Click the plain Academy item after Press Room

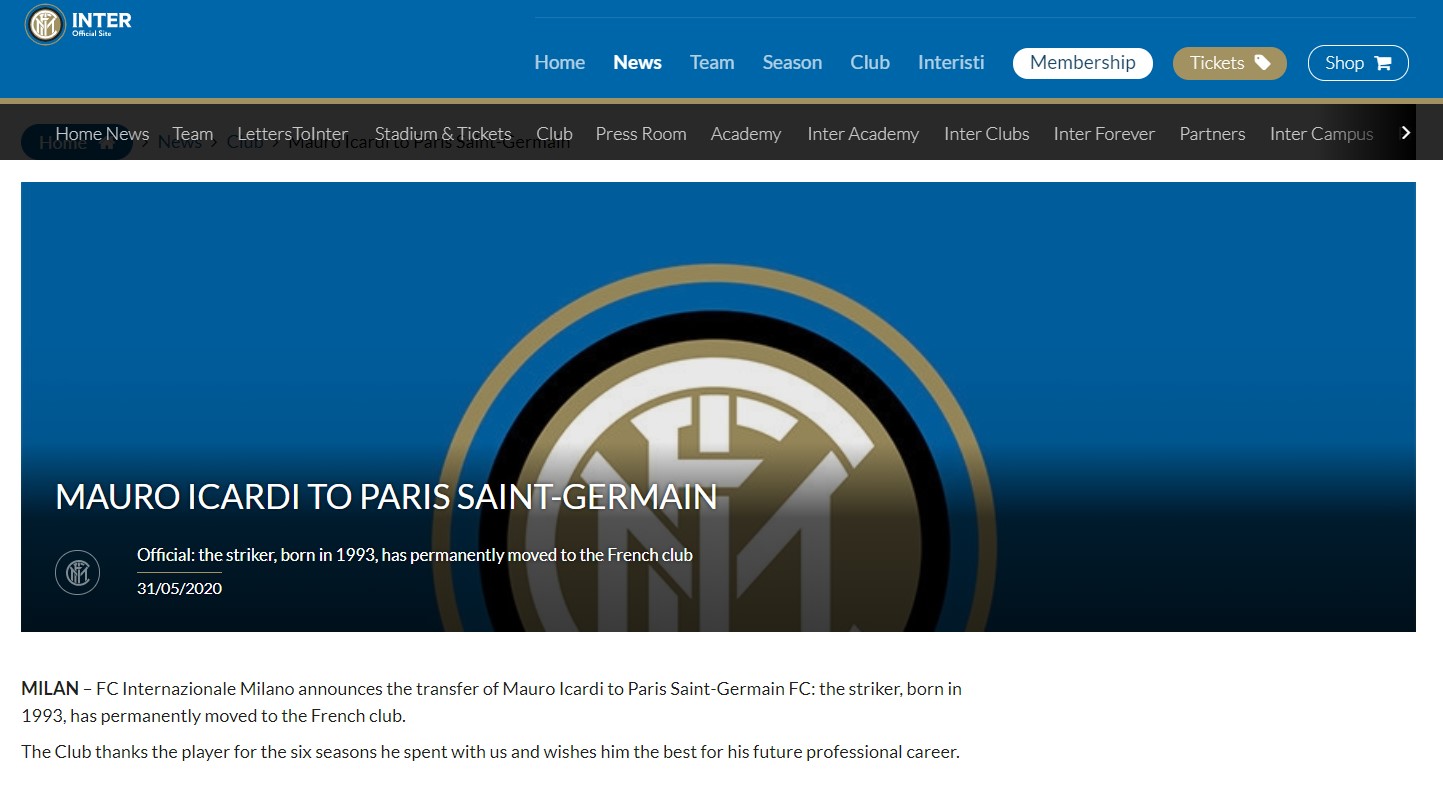click(x=746, y=134)
